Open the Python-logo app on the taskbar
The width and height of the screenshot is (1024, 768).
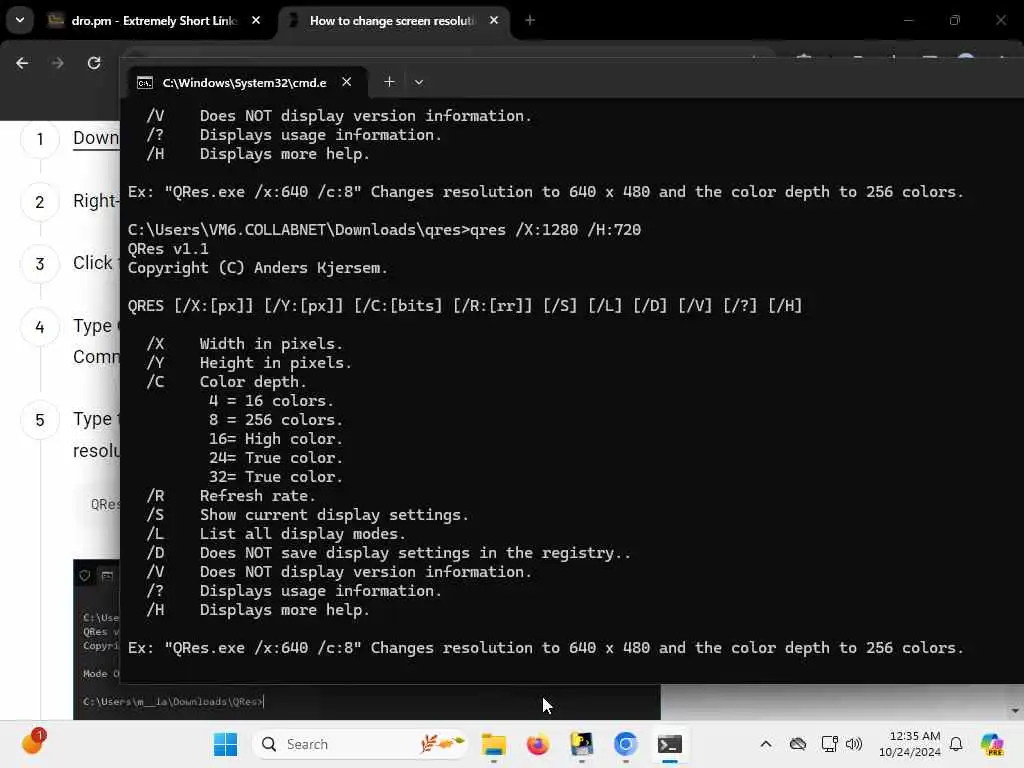pos(581,744)
